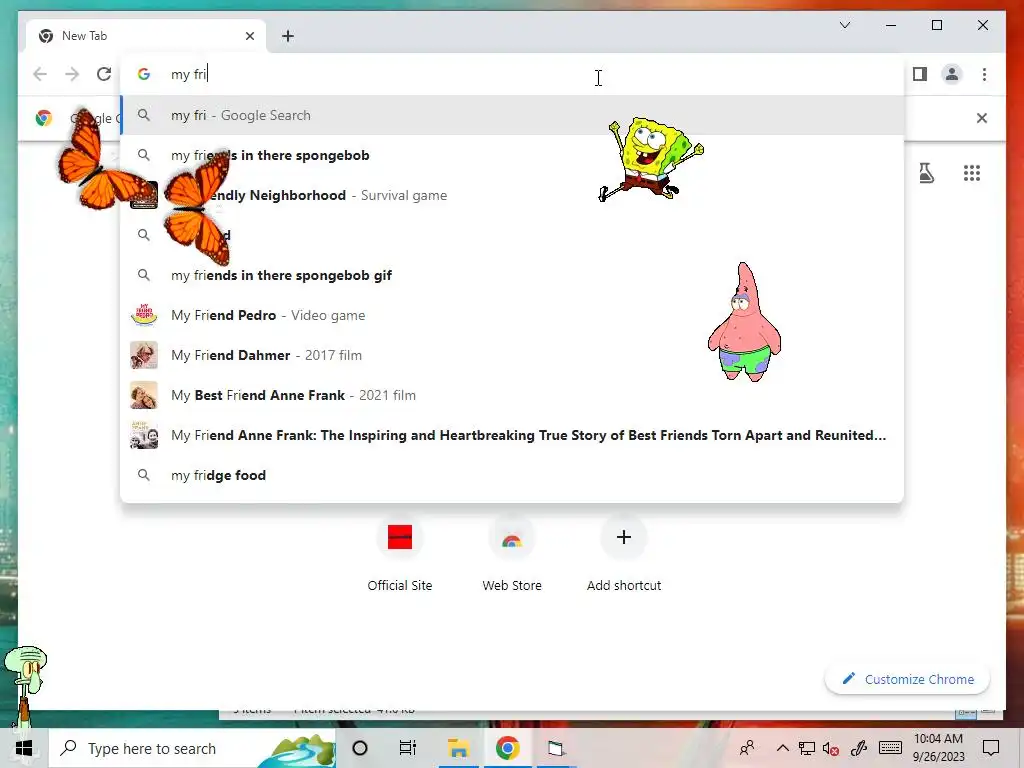This screenshot has height=768, width=1024.
Task: Pick the 'Friendly Neighborhood Survival game' suggestion
Action: coord(513,195)
